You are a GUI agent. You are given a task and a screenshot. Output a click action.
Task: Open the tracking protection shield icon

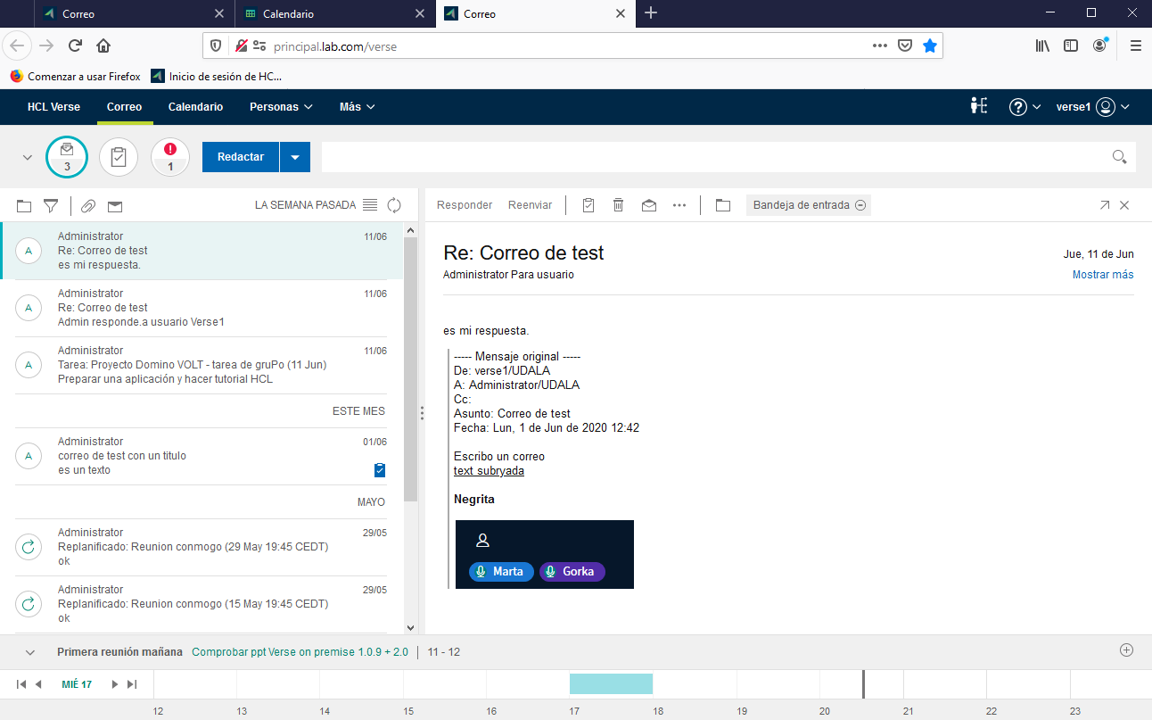[216, 46]
